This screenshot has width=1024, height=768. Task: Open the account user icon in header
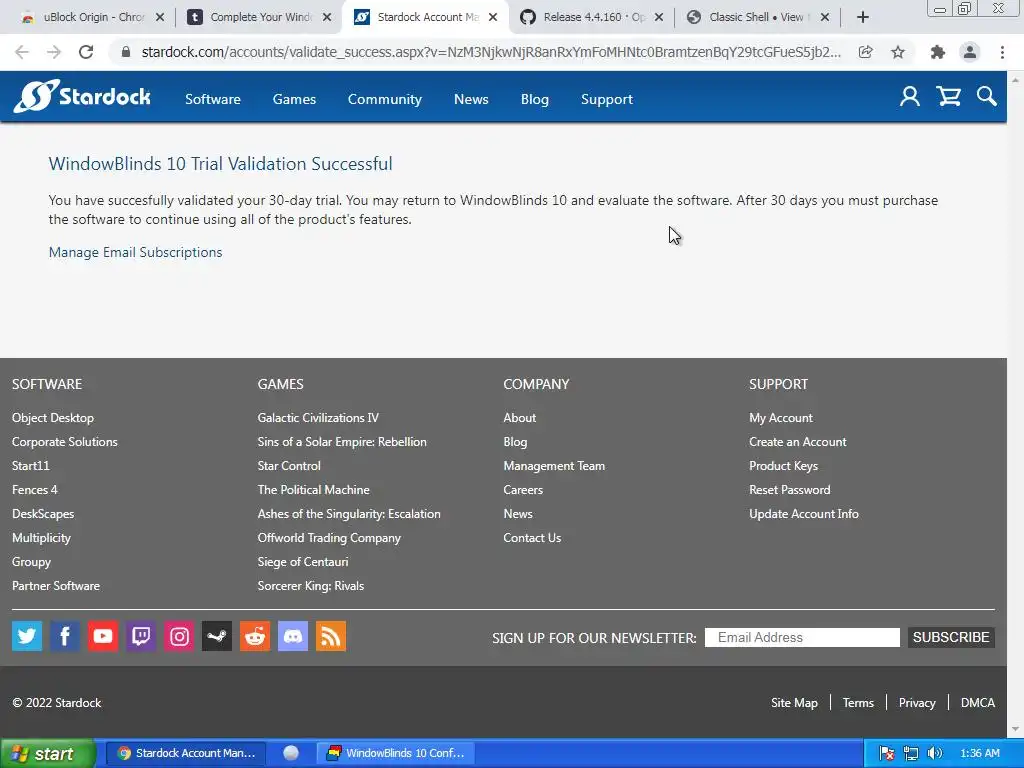[909, 97]
